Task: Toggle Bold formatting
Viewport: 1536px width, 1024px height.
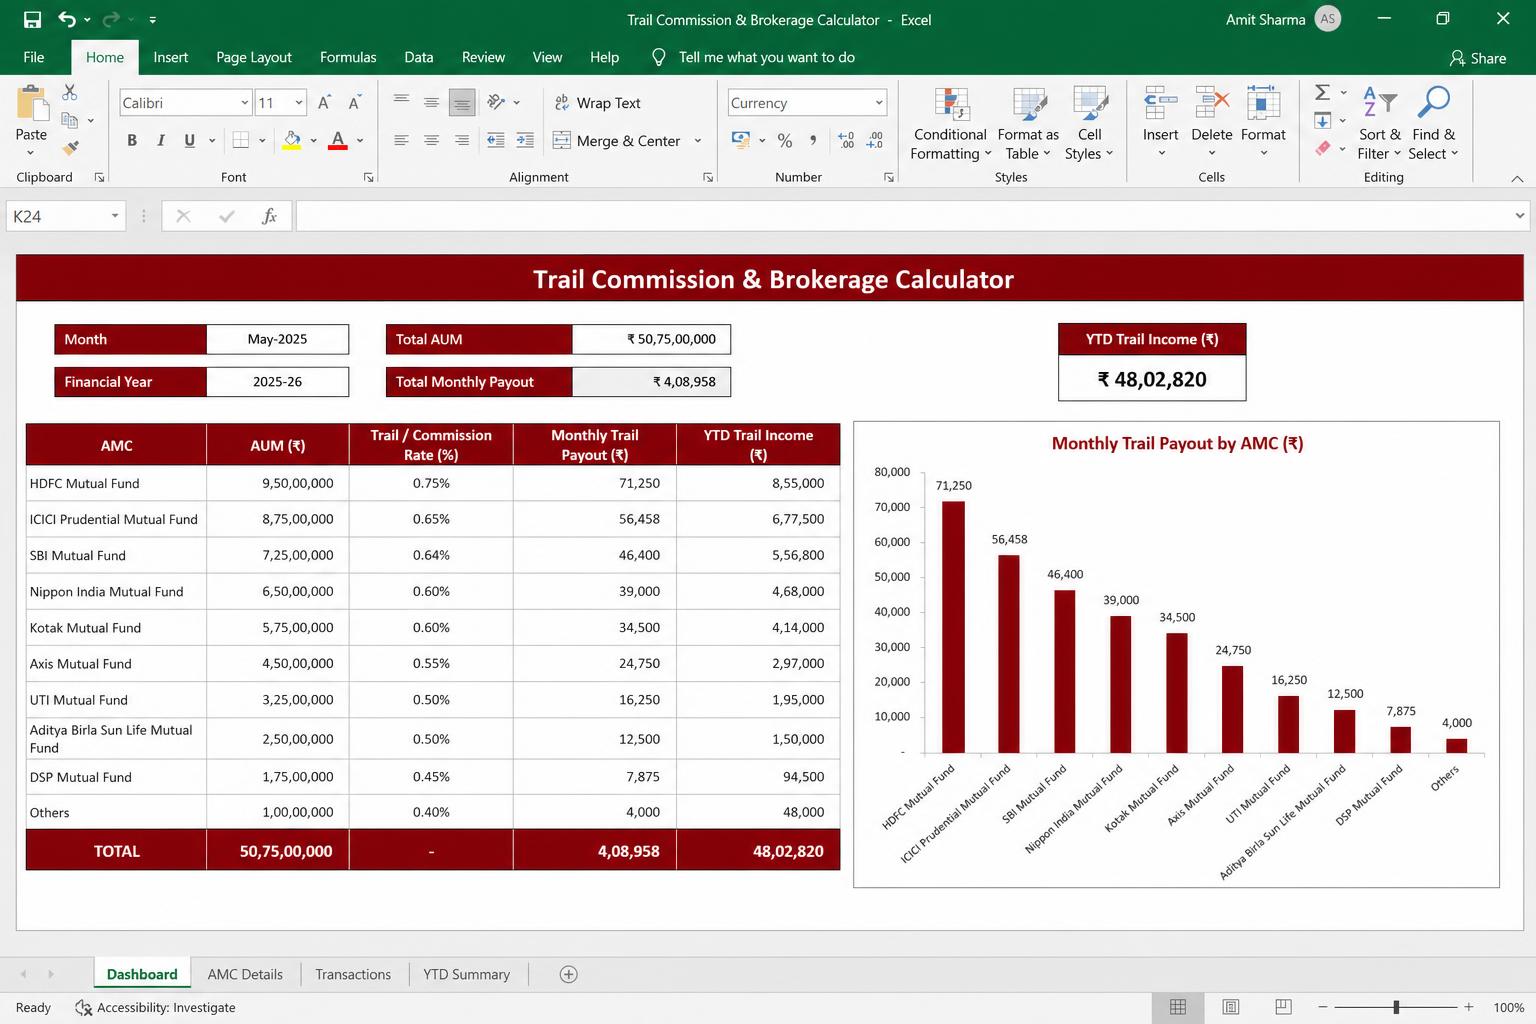Action: coord(132,141)
